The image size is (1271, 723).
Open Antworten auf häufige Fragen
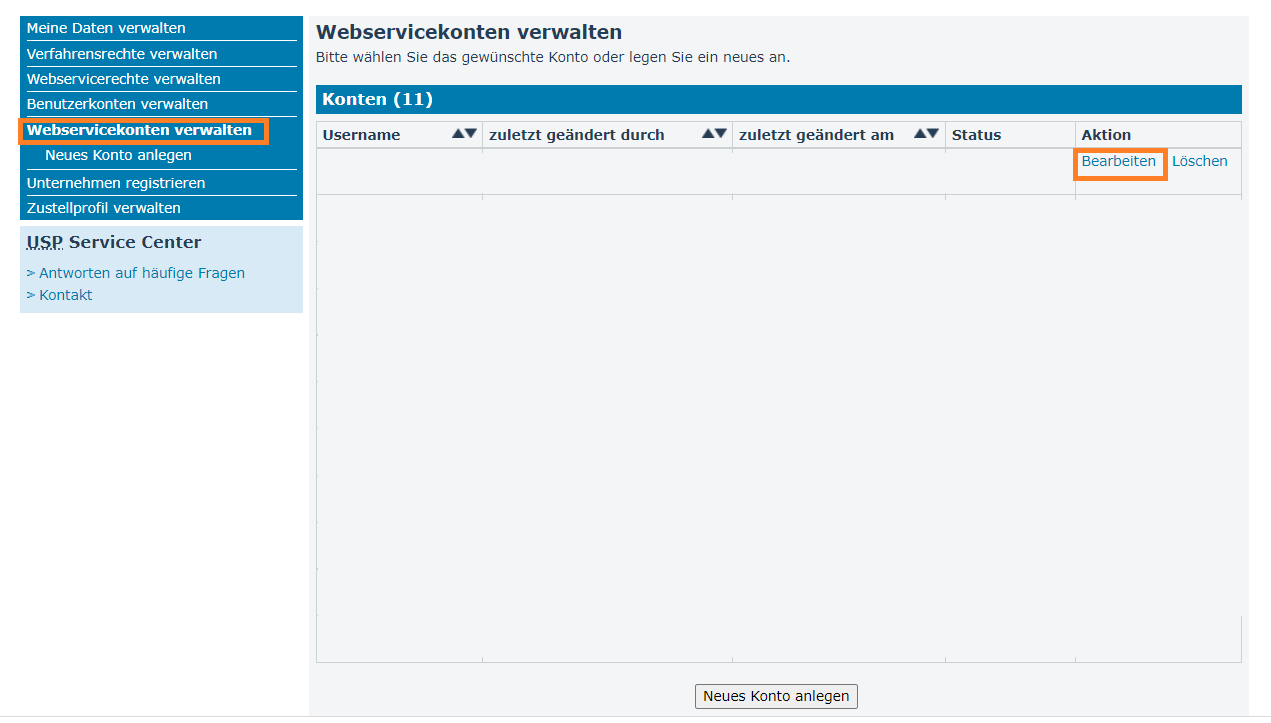point(142,272)
